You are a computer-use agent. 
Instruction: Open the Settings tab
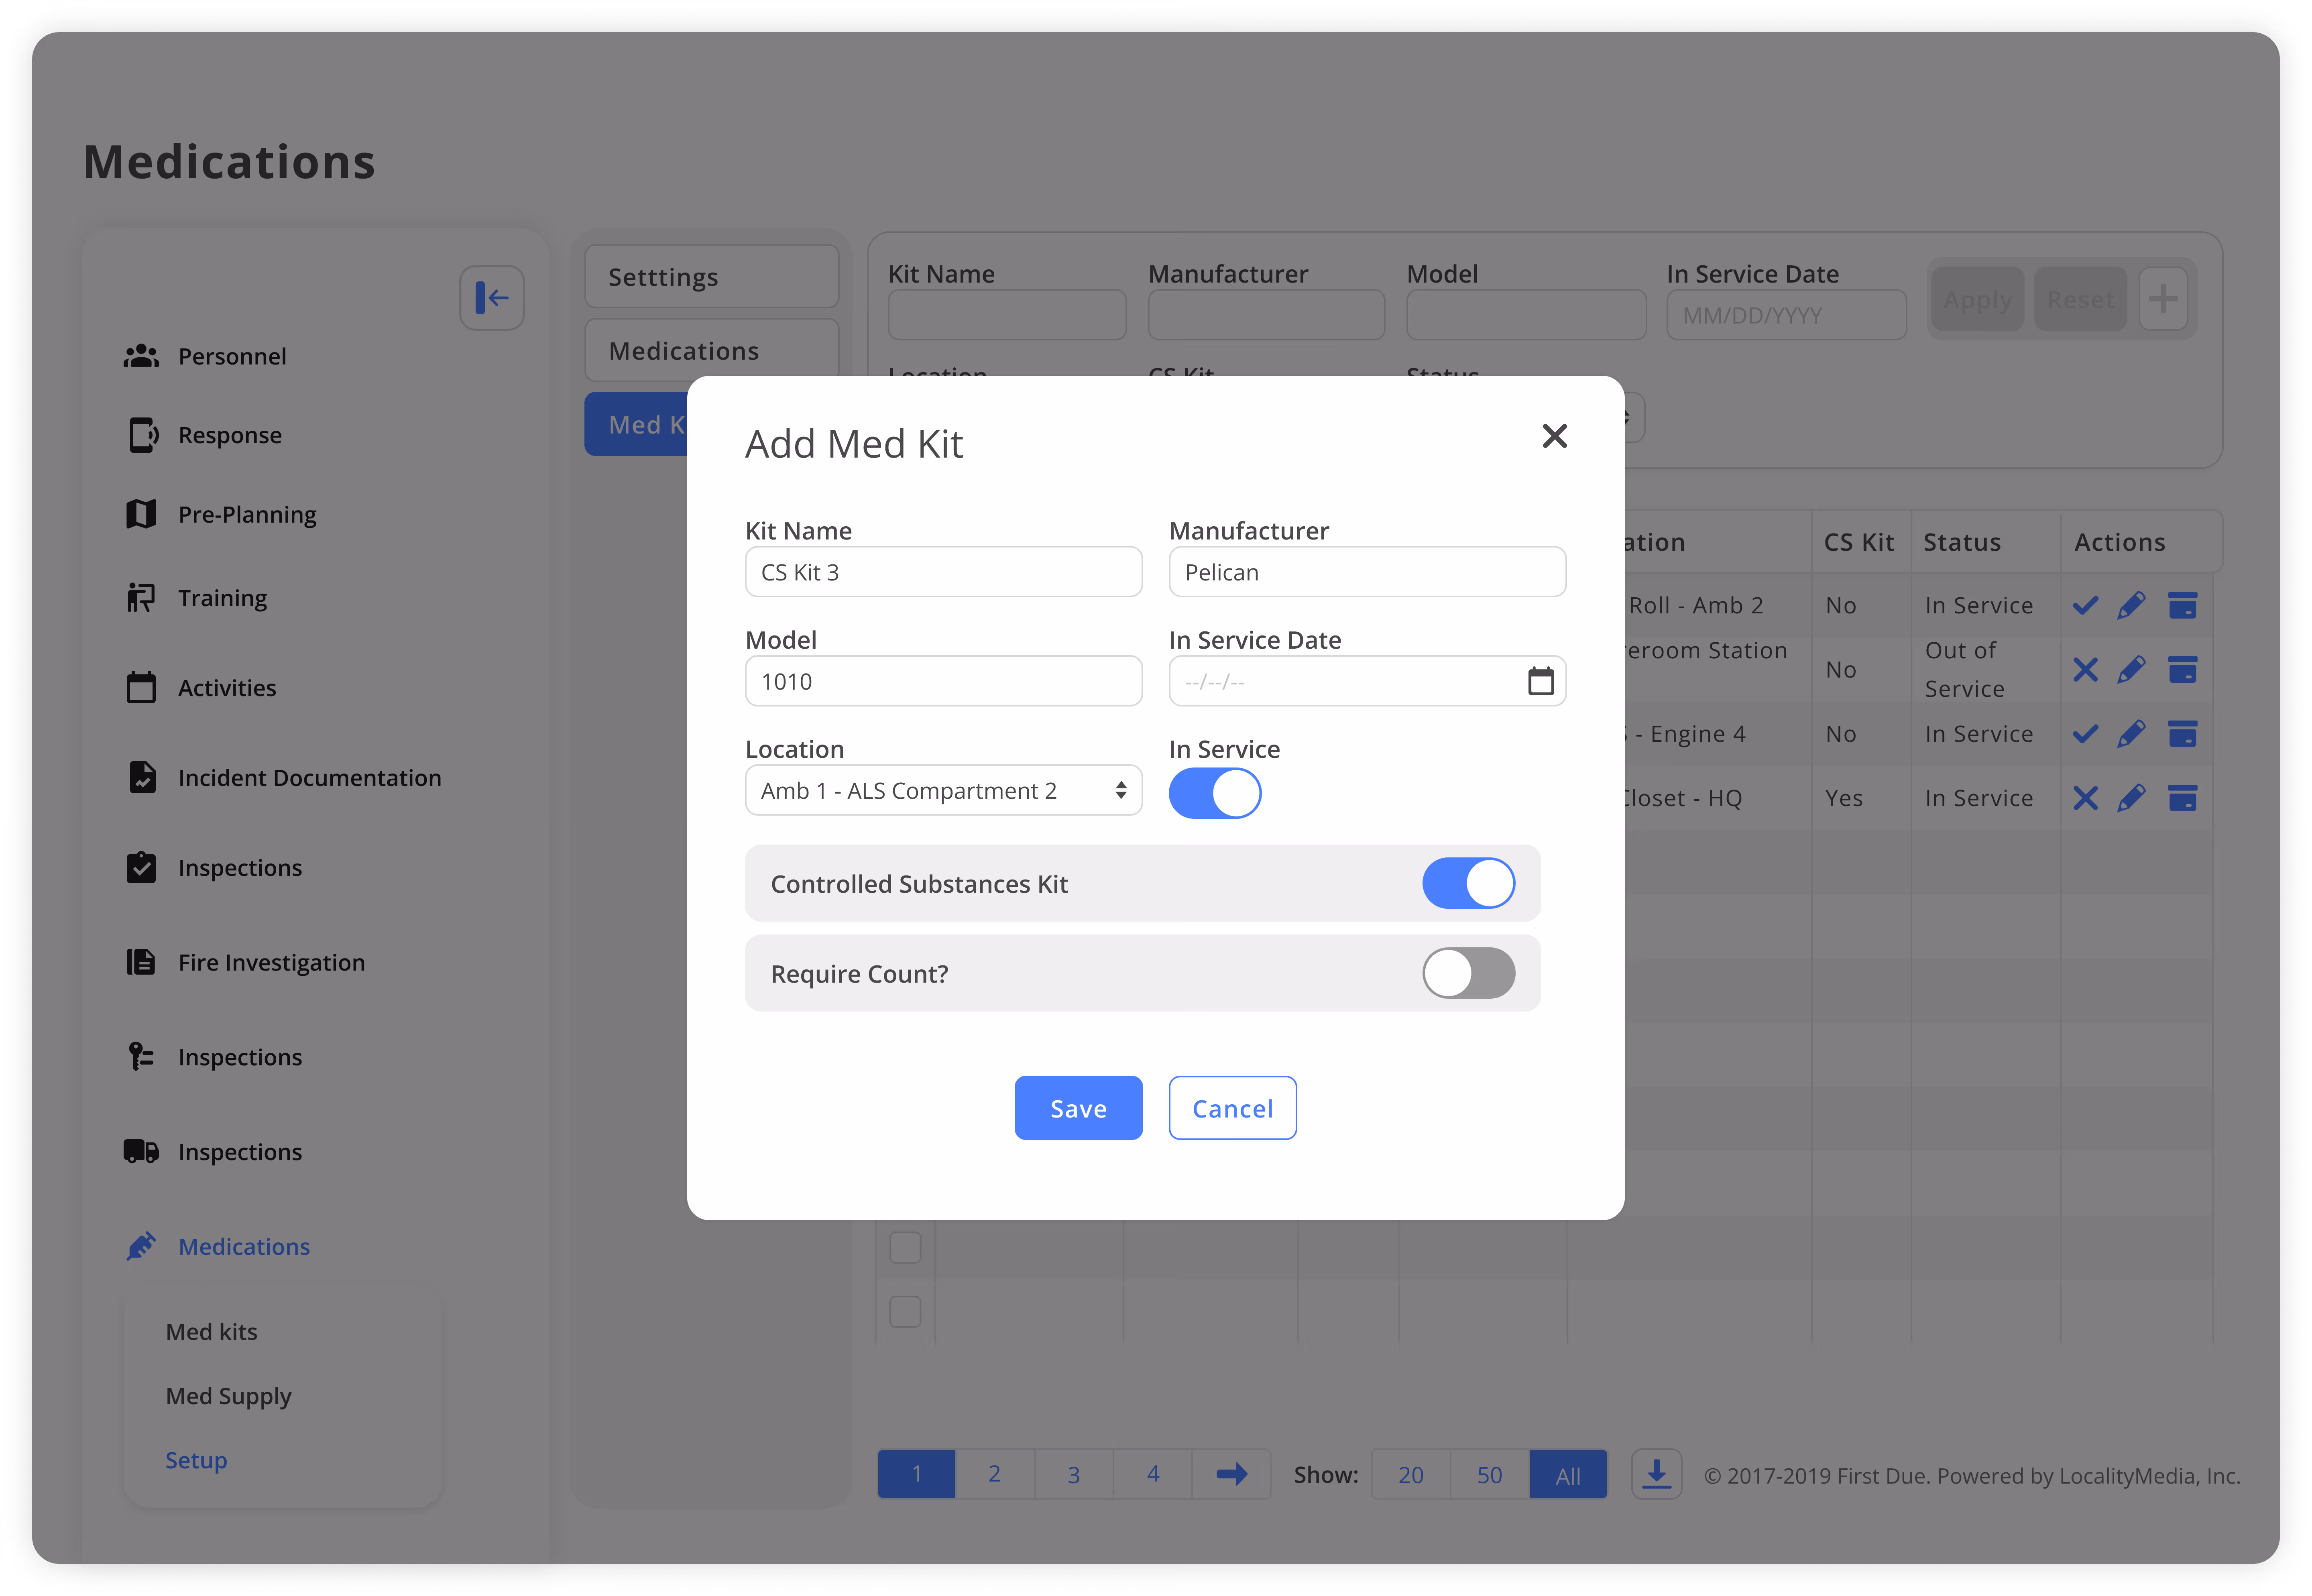coord(711,277)
